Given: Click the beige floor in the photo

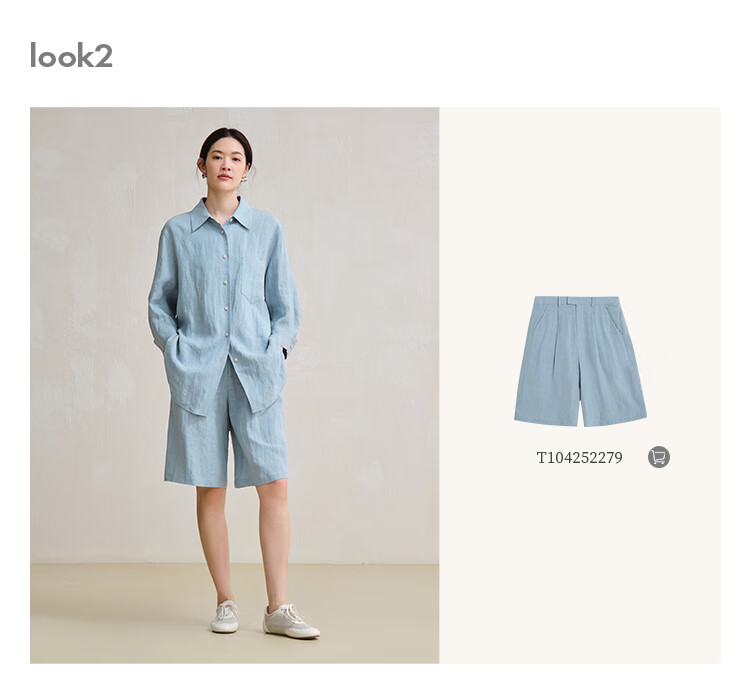Looking at the screenshot, I should click(x=120, y=614).
